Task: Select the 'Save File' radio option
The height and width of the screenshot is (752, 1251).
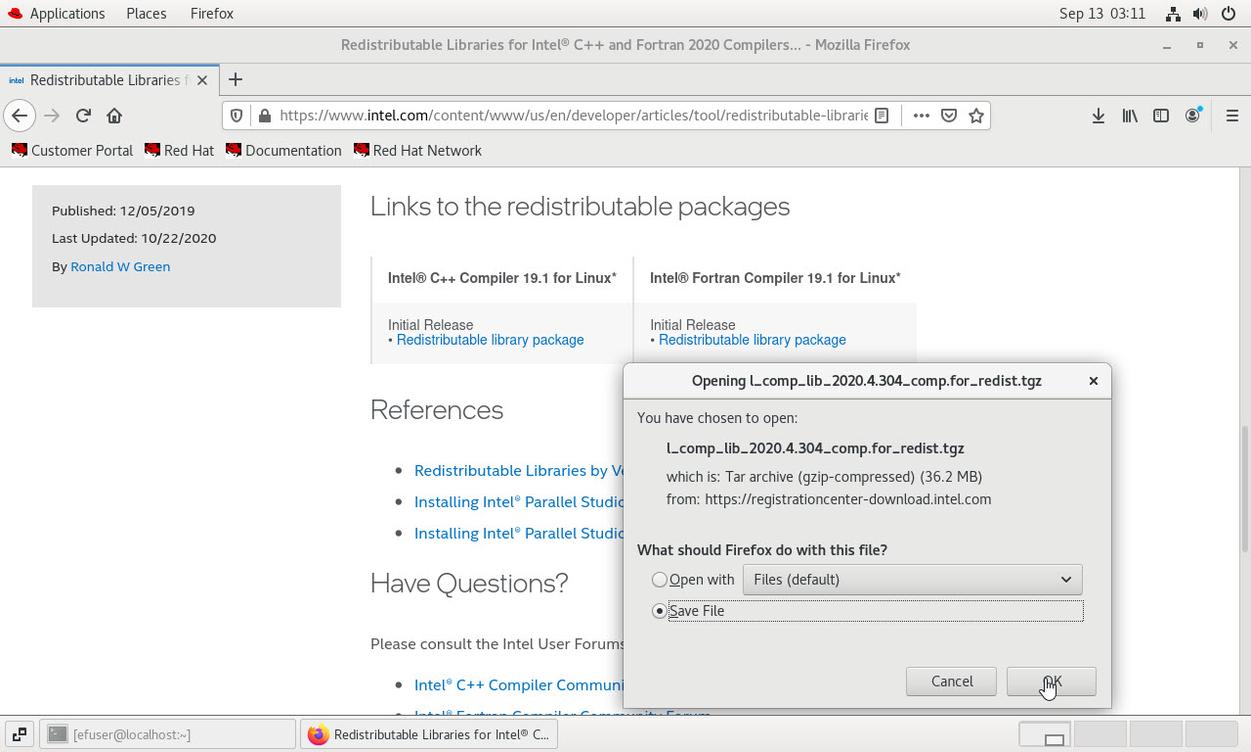Action: tap(659, 610)
